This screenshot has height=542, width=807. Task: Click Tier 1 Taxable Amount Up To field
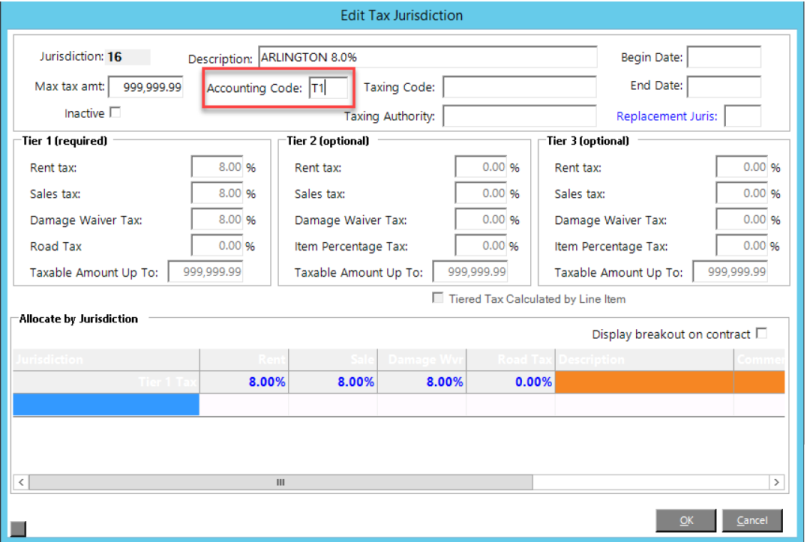pyautogui.click(x=205, y=272)
